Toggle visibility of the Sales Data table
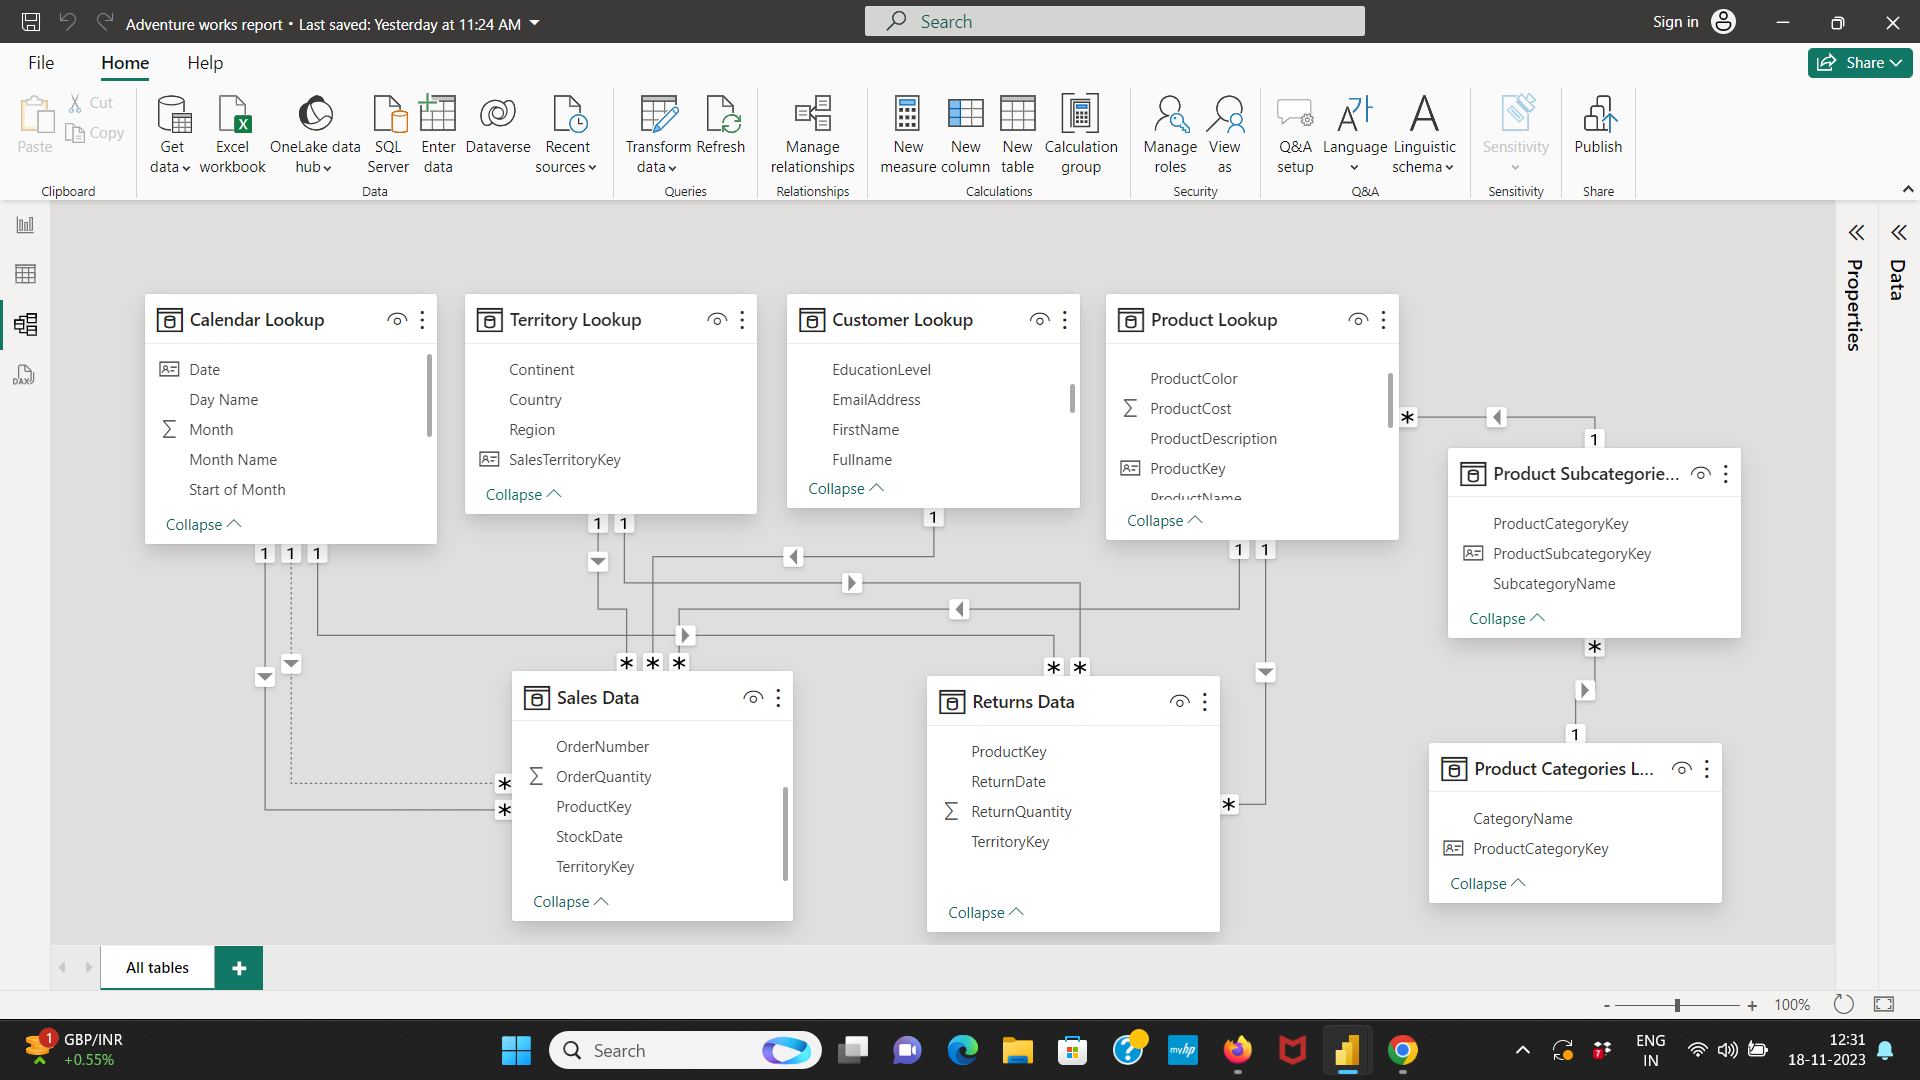The width and height of the screenshot is (1920, 1080). click(753, 697)
